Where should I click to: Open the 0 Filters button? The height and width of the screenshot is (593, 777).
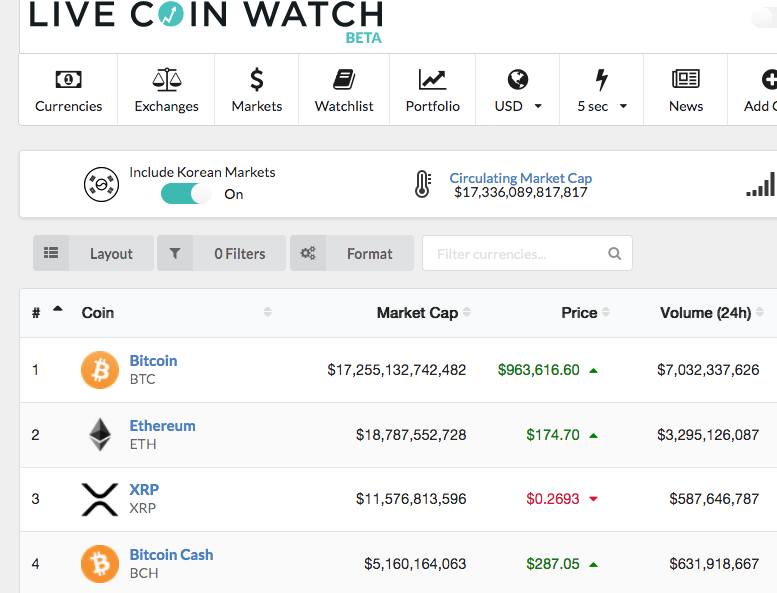[x=222, y=253]
